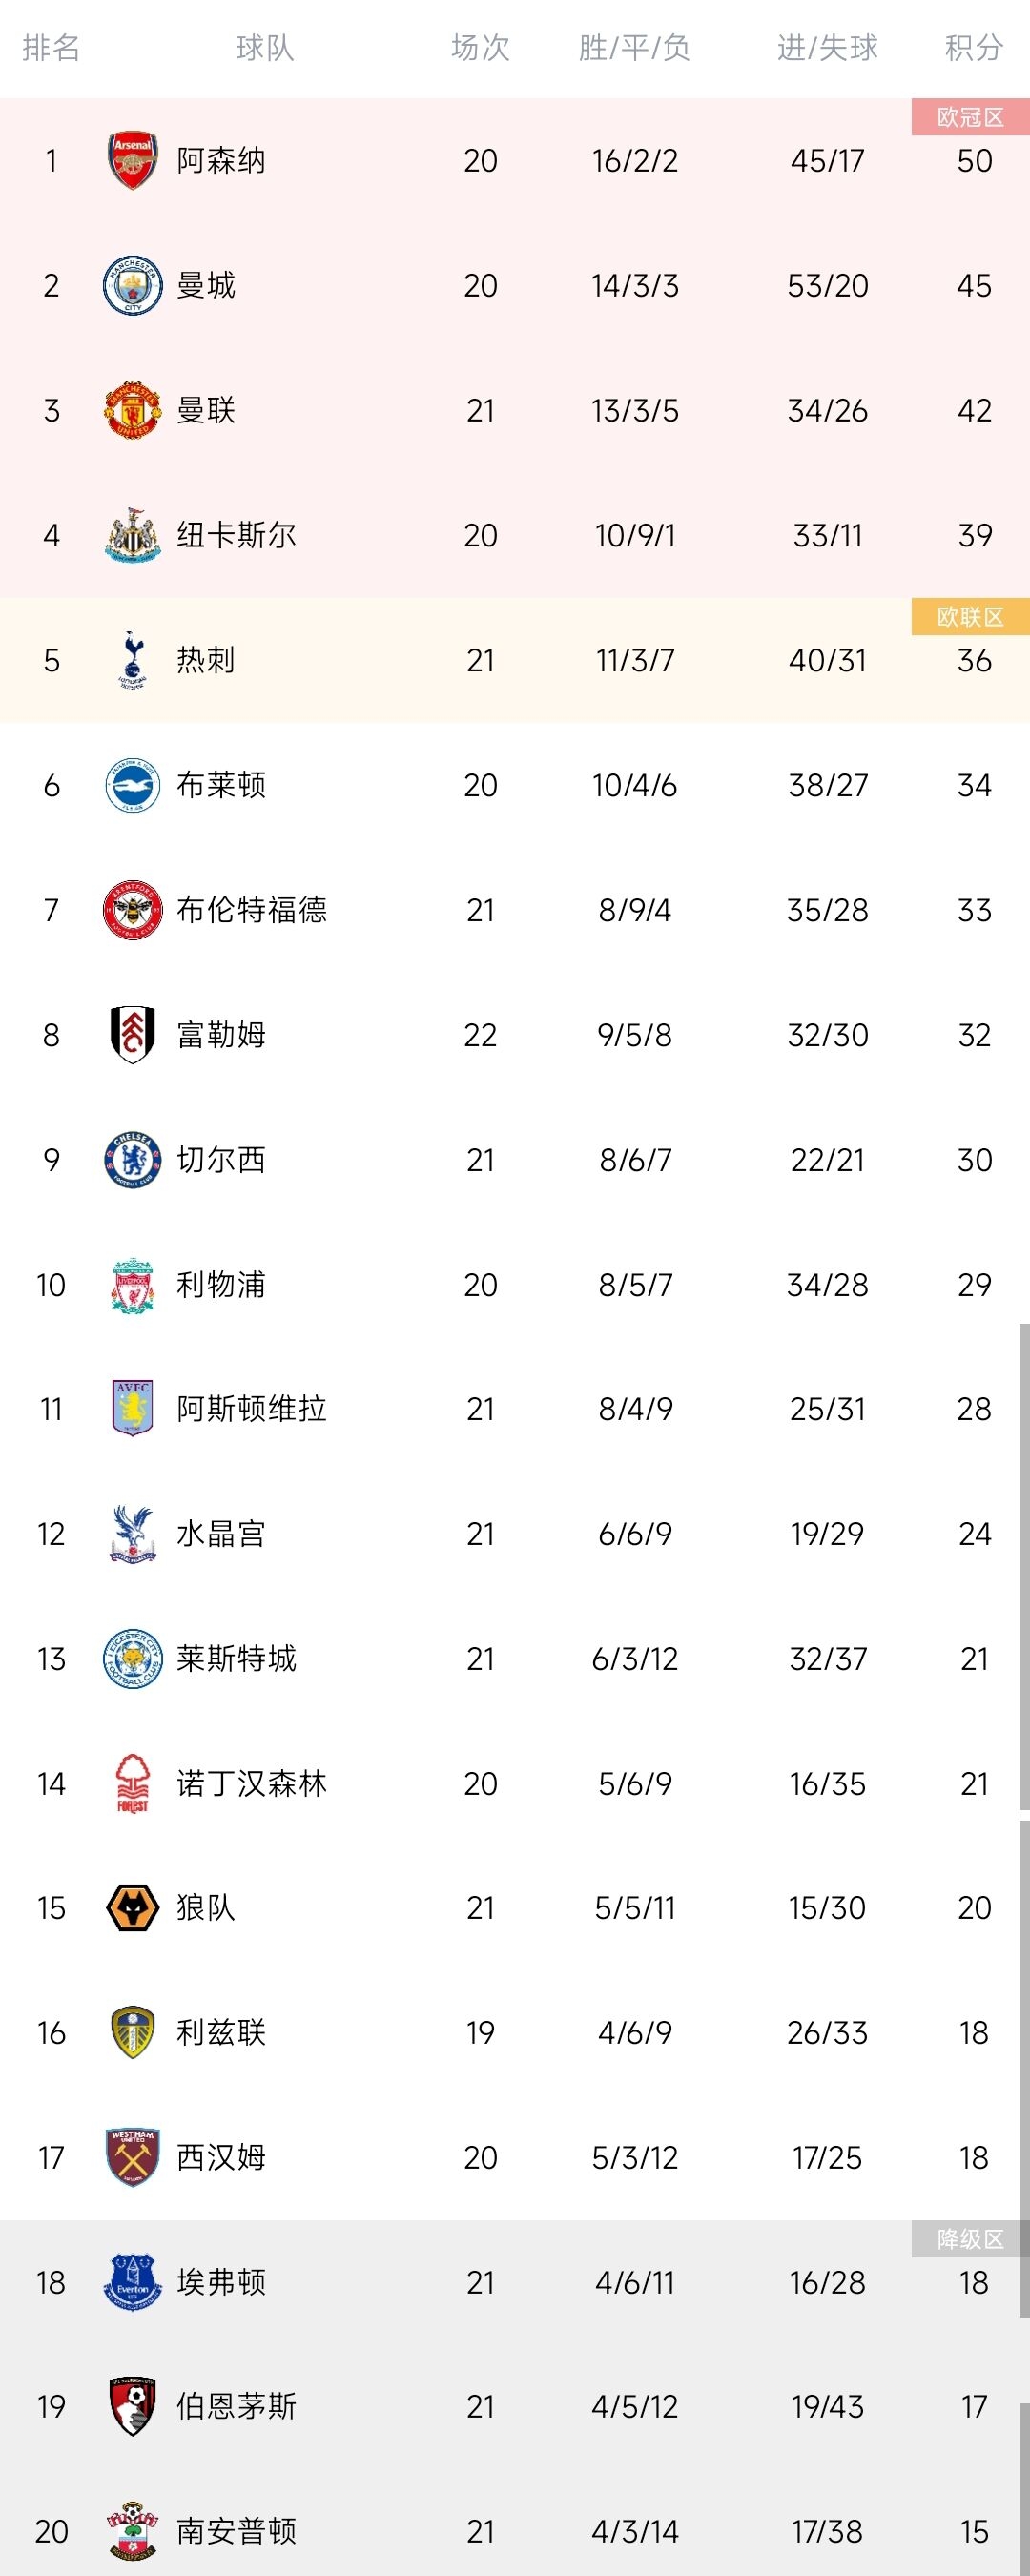Sort by the 积分 column header
Image resolution: width=1030 pixels, height=2576 pixels.
click(974, 47)
